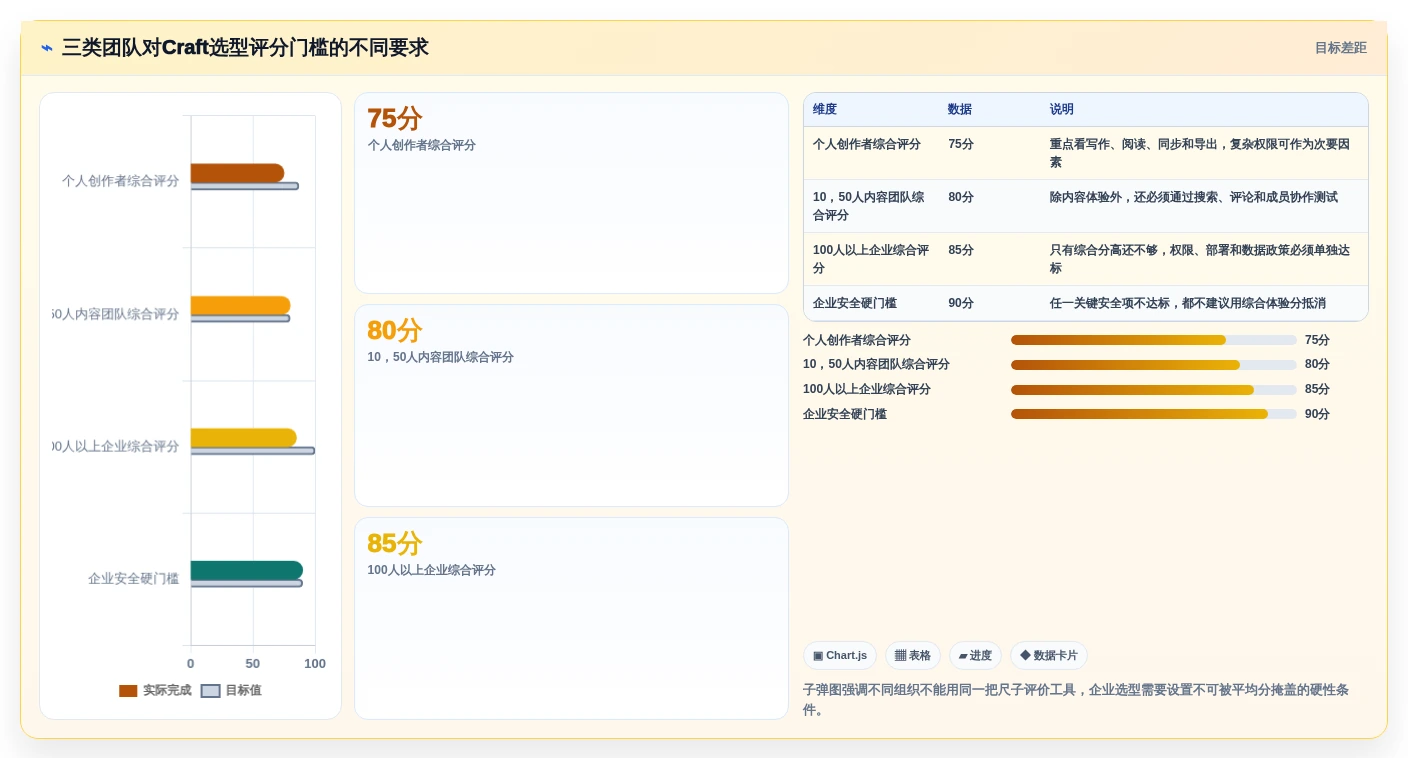Select the 进度 tag chip

pos(975,656)
